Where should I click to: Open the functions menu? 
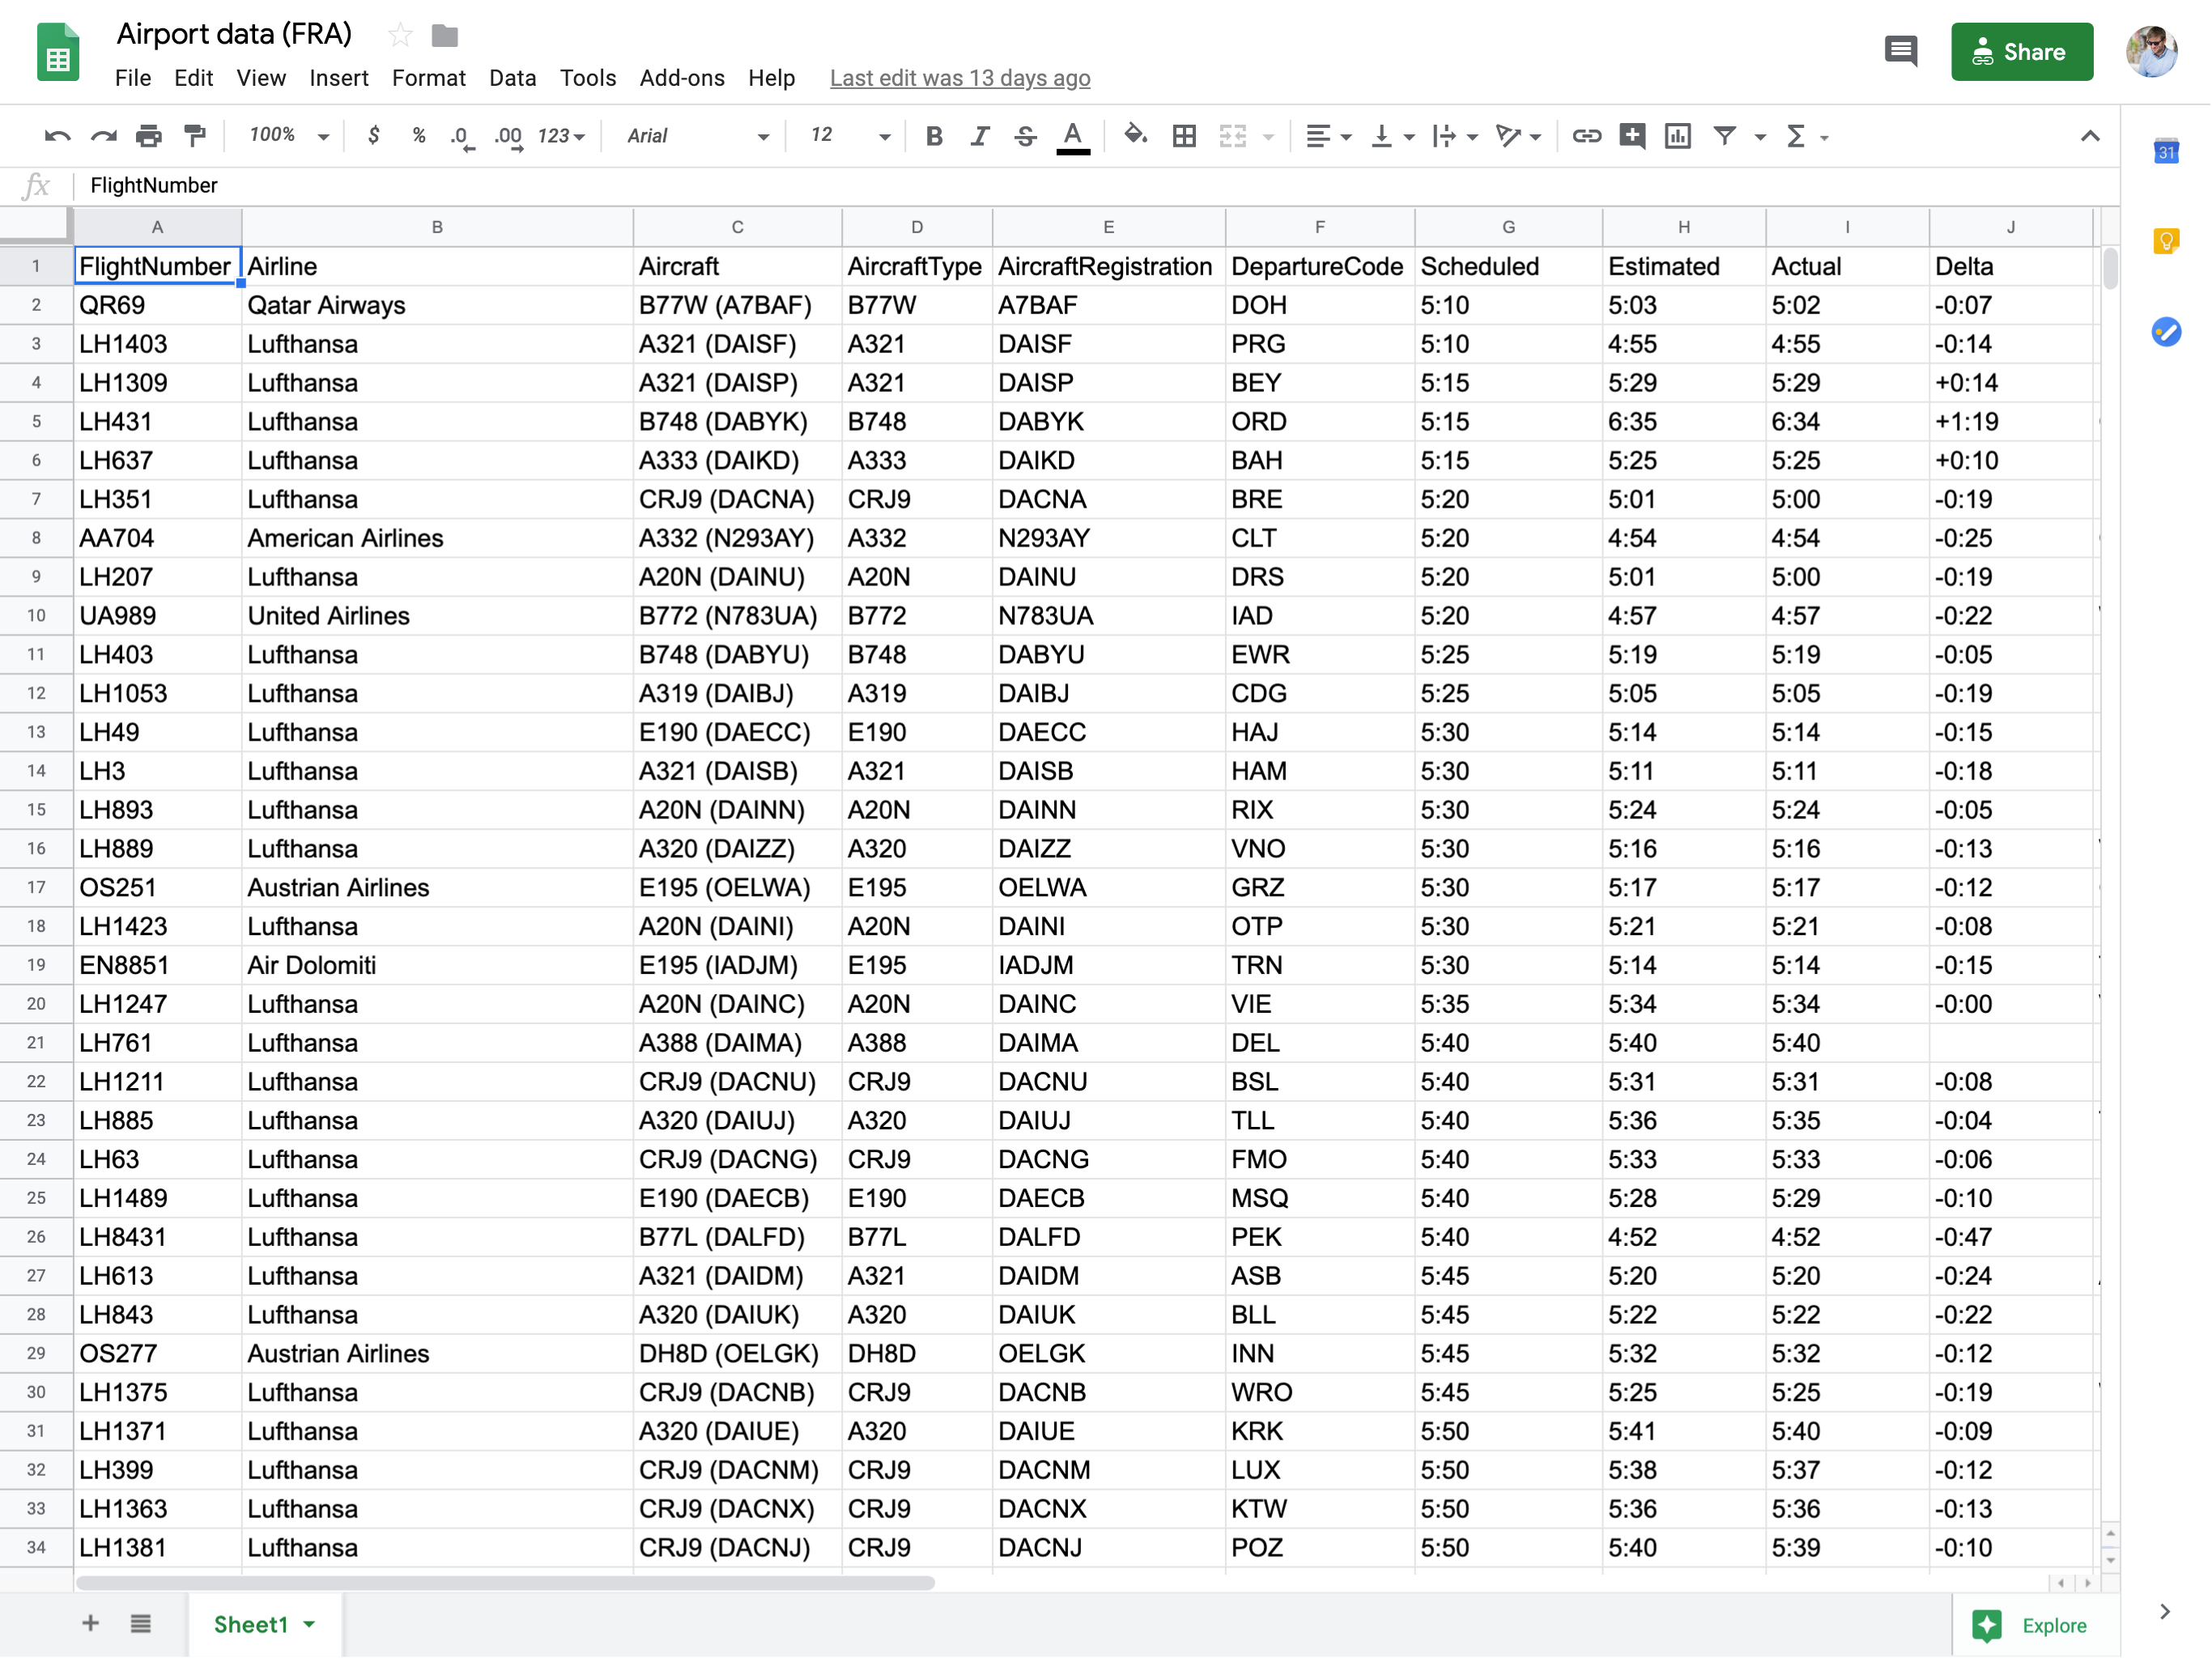pos(1797,136)
